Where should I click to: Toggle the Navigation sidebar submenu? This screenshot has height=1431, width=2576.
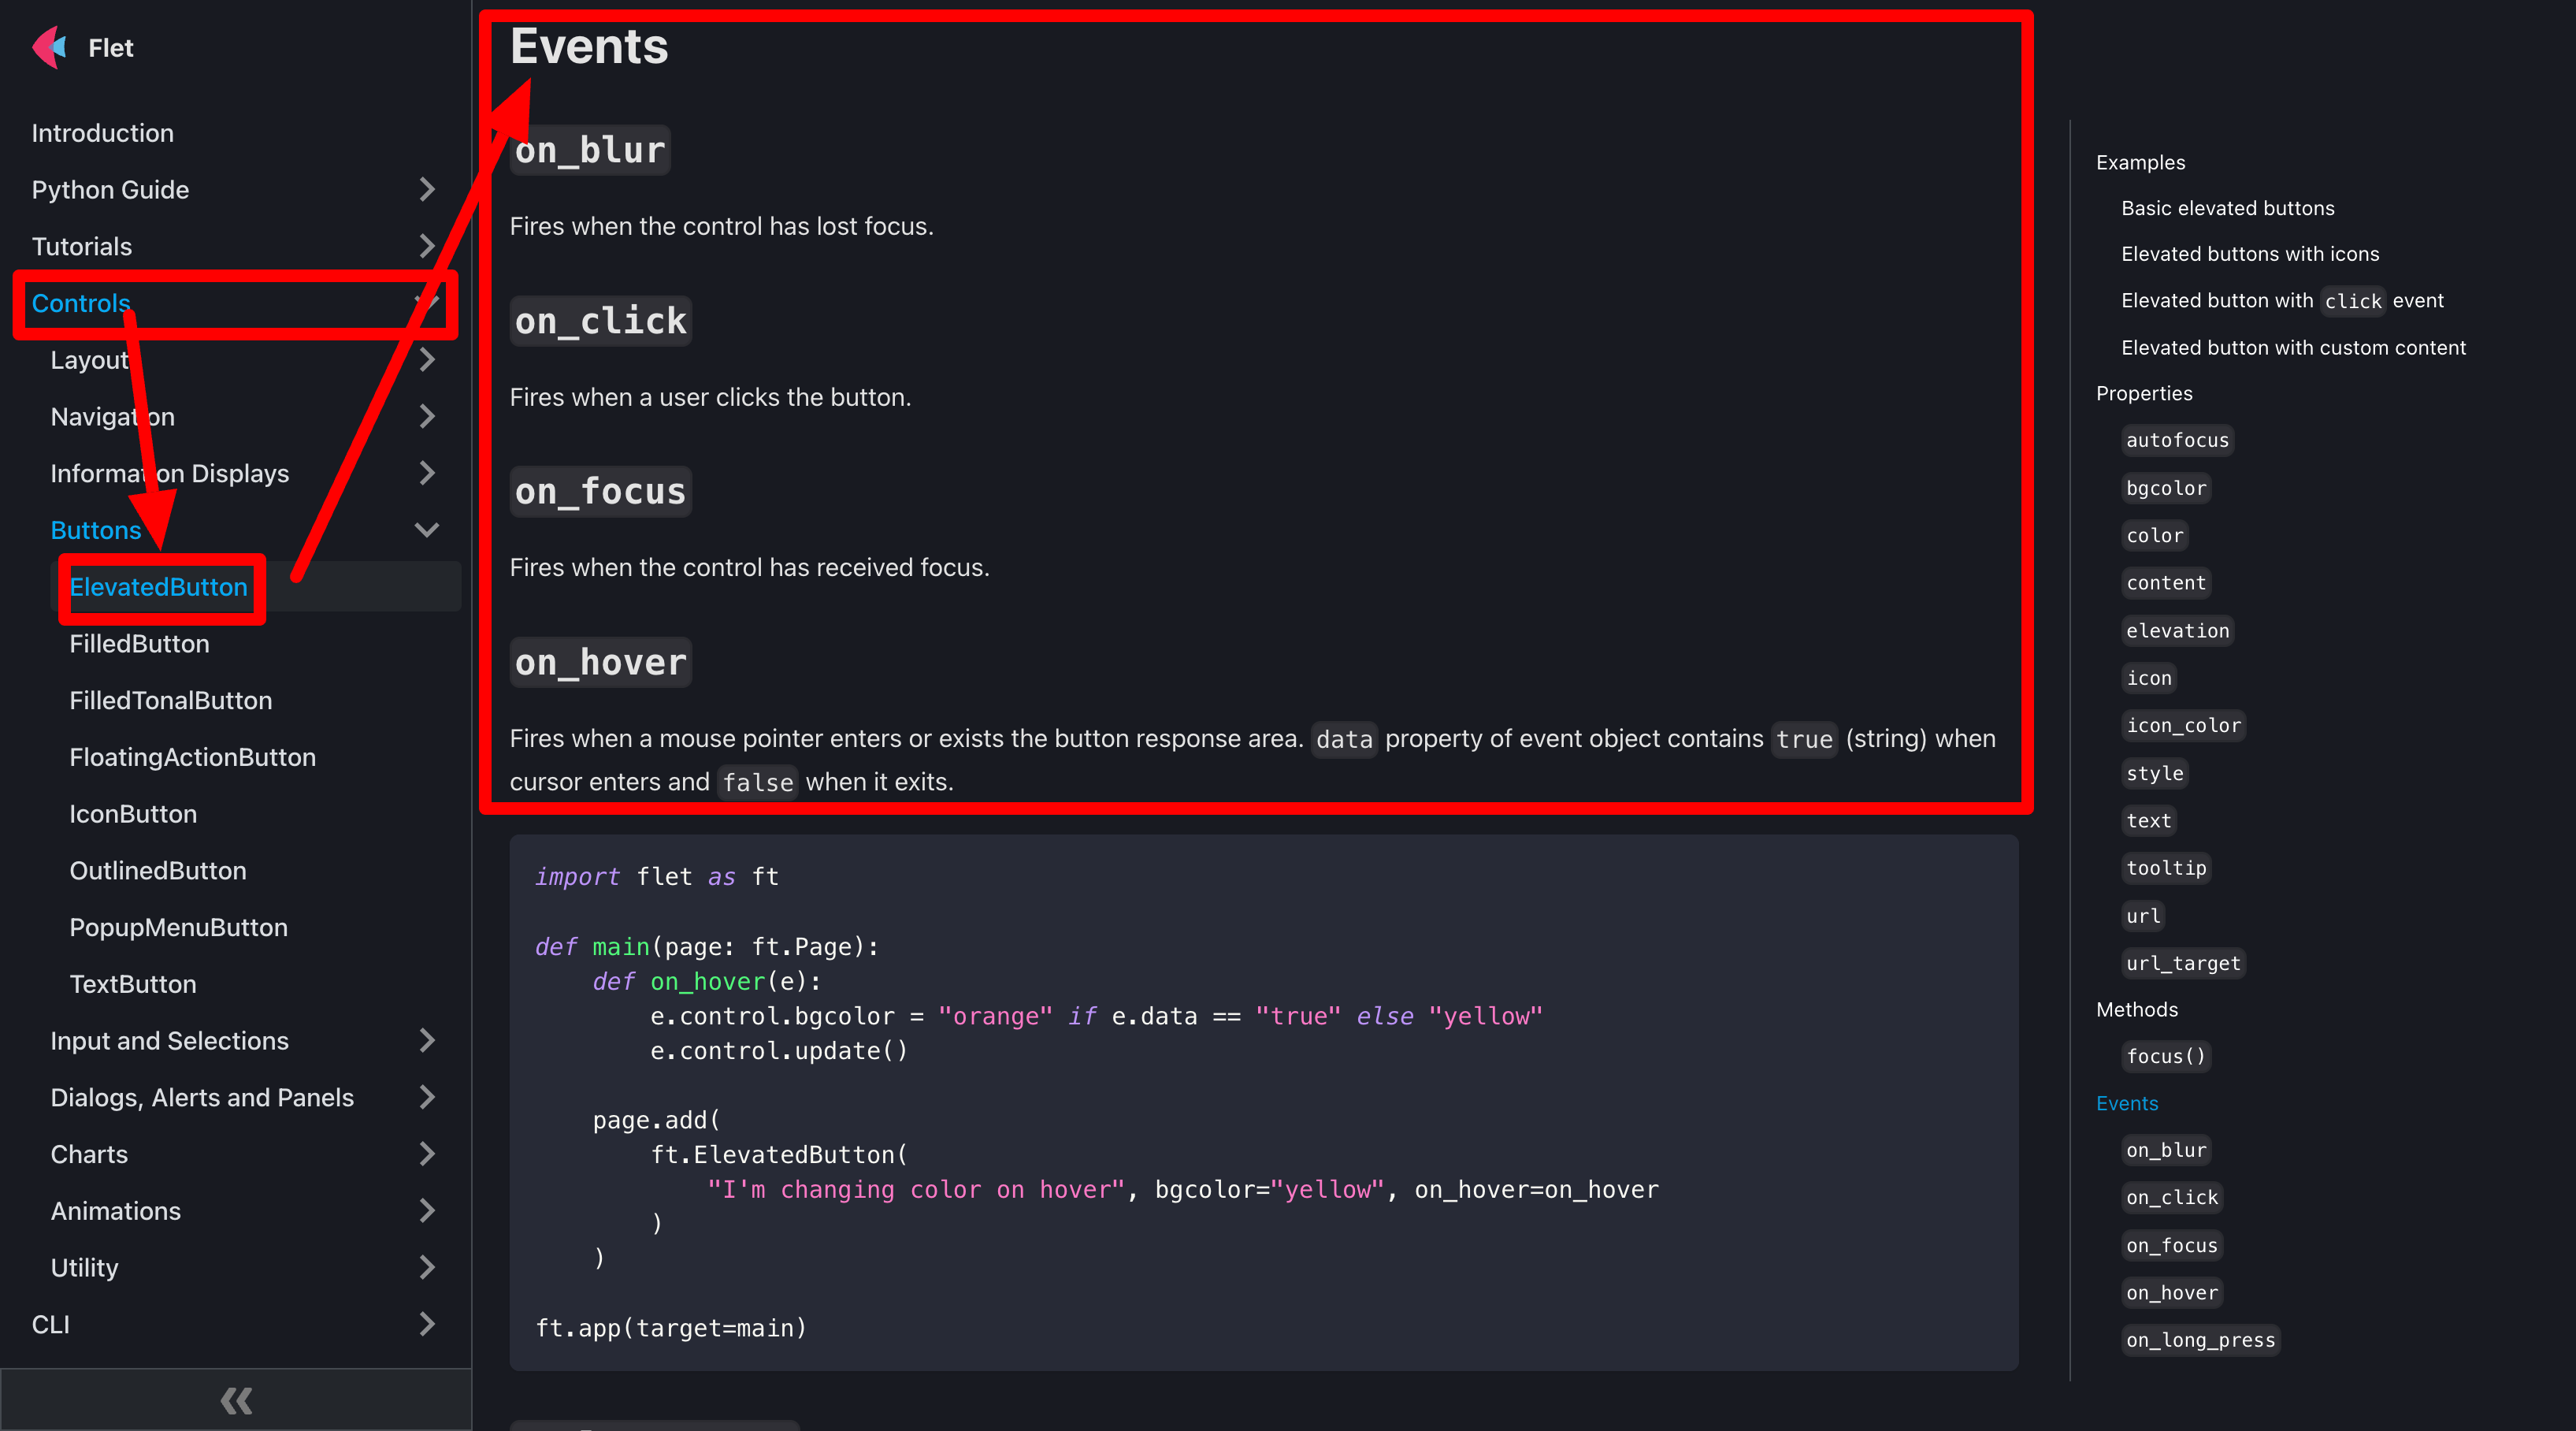pyautogui.click(x=428, y=416)
